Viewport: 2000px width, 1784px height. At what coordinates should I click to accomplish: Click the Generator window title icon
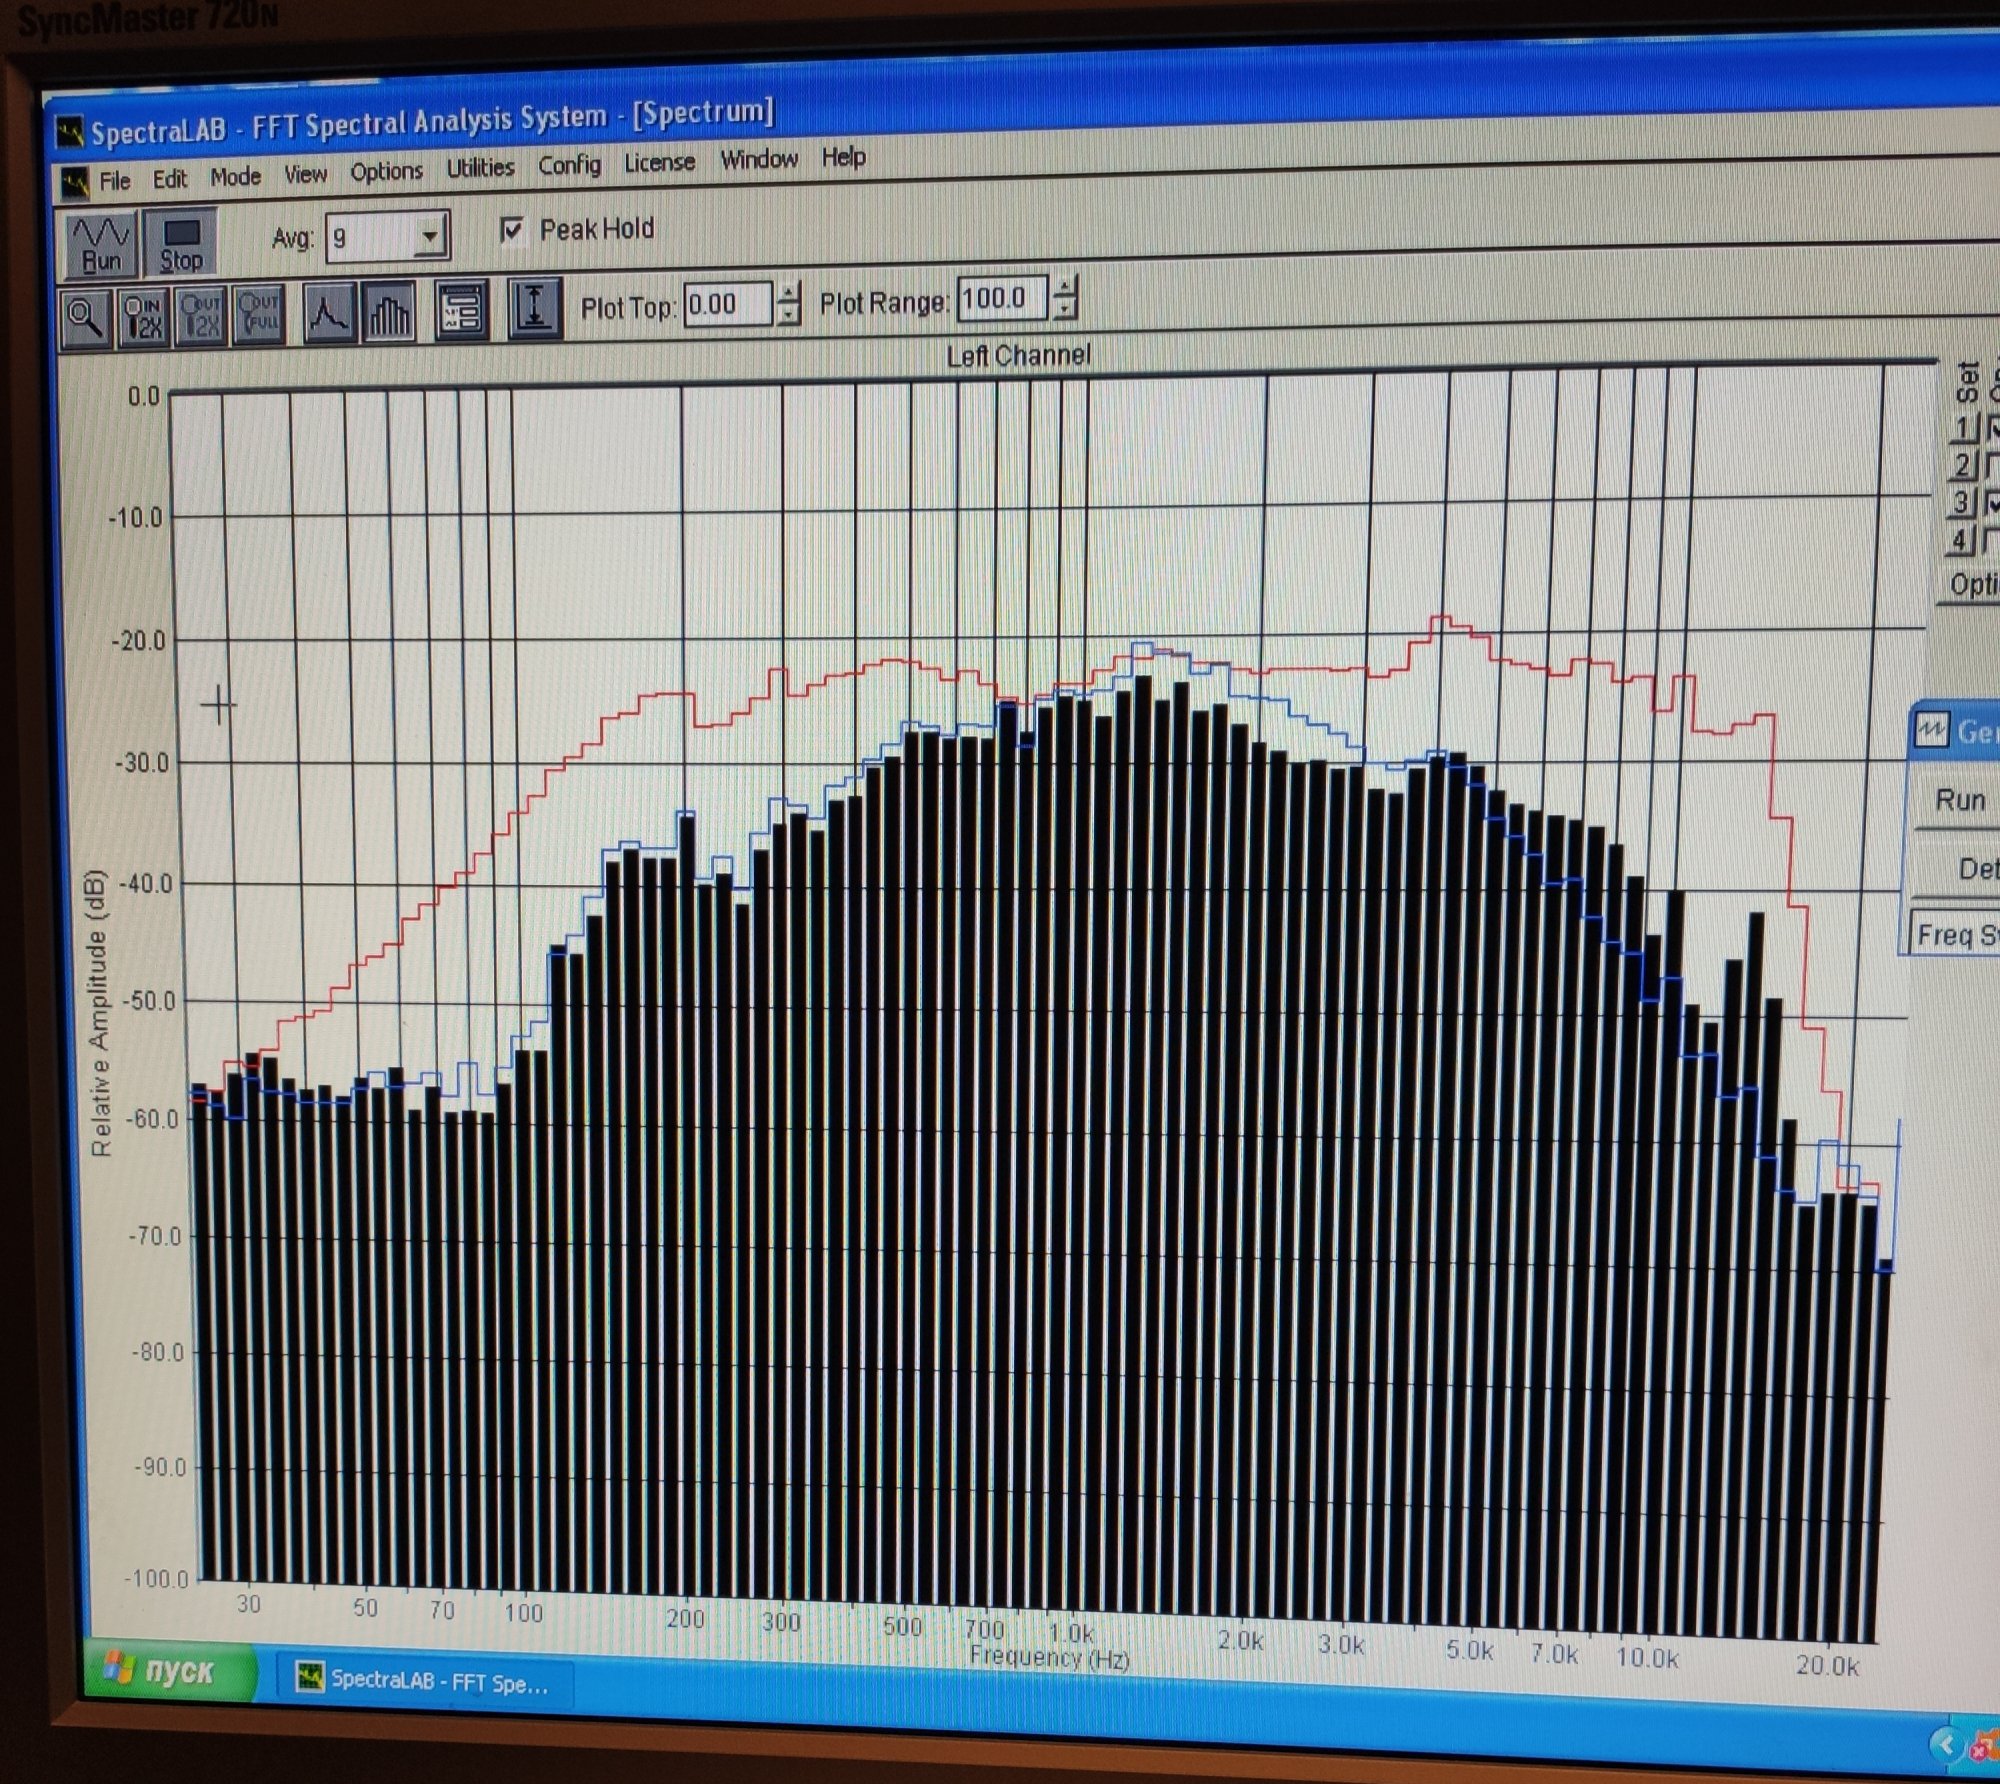(x=1931, y=731)
